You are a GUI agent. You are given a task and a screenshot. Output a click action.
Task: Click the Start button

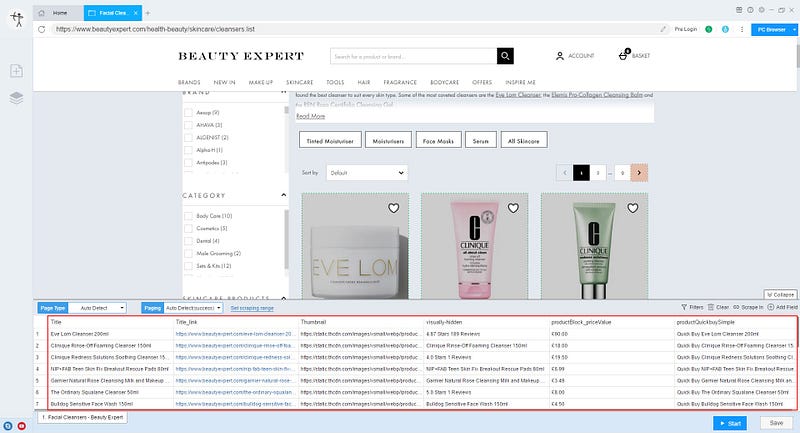point(730,423)
